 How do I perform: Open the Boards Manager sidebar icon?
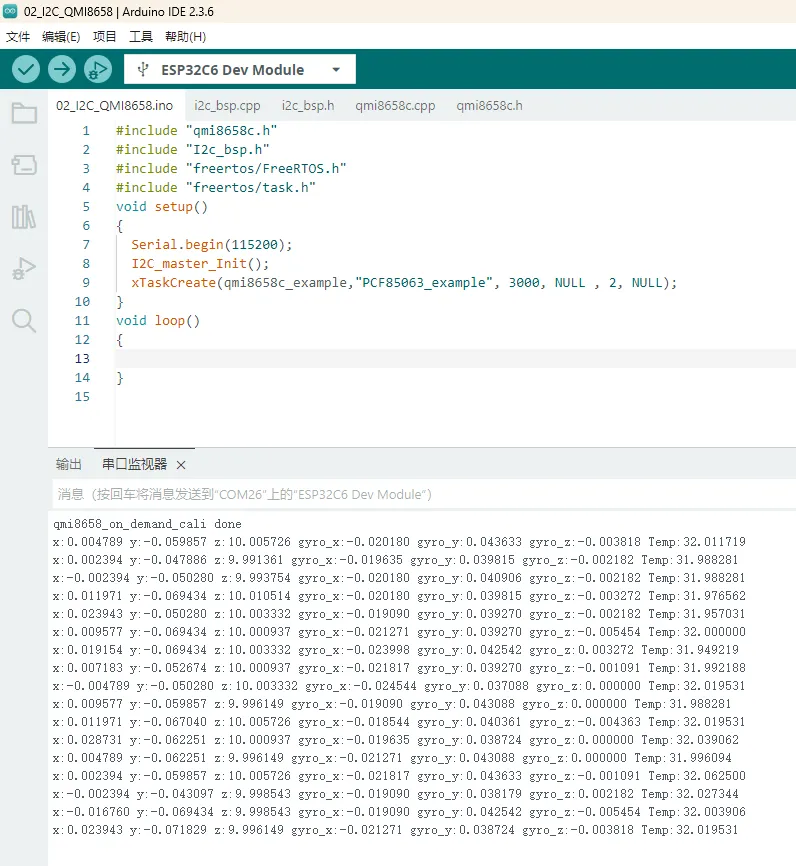click(24, 165)
